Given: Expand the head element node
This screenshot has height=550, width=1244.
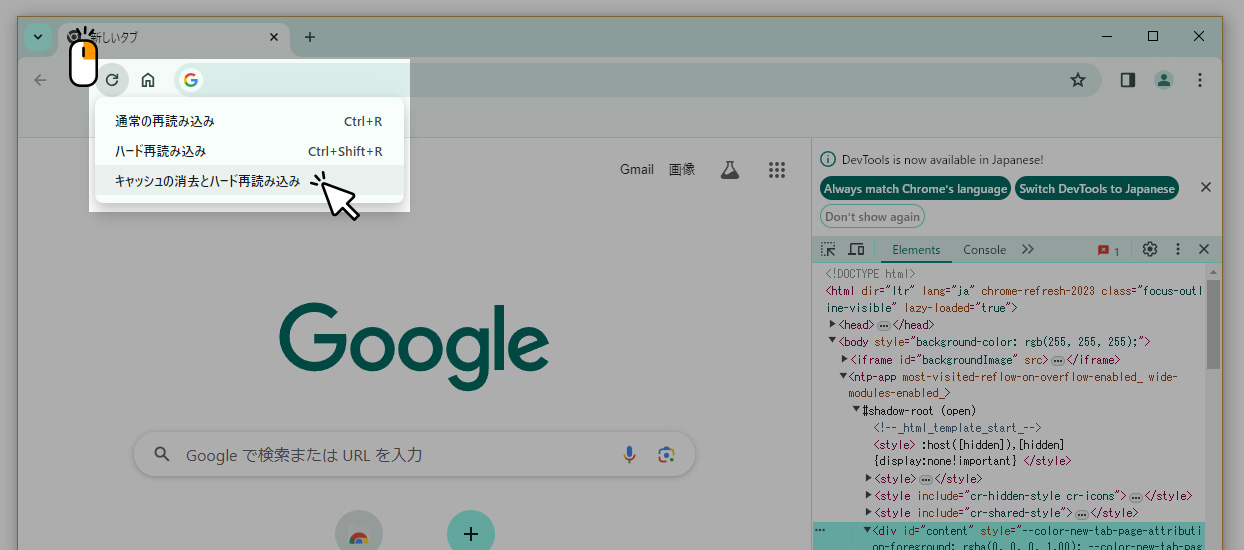Looking at the screenshot, I should coord(832,325).
